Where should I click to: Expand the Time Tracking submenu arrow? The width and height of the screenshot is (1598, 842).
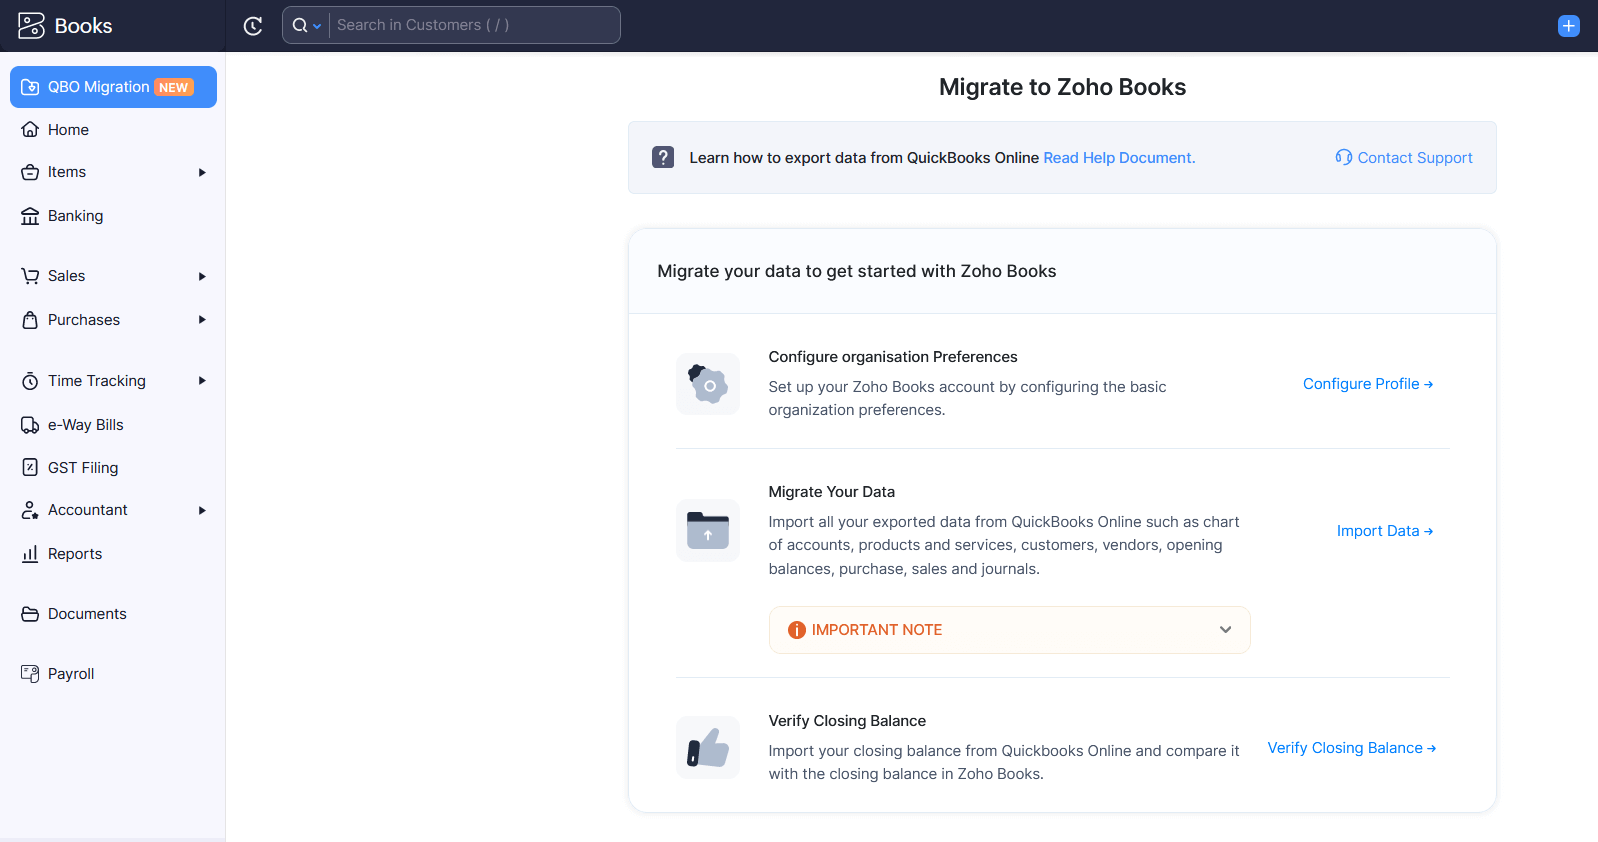[x=202, y=381]
